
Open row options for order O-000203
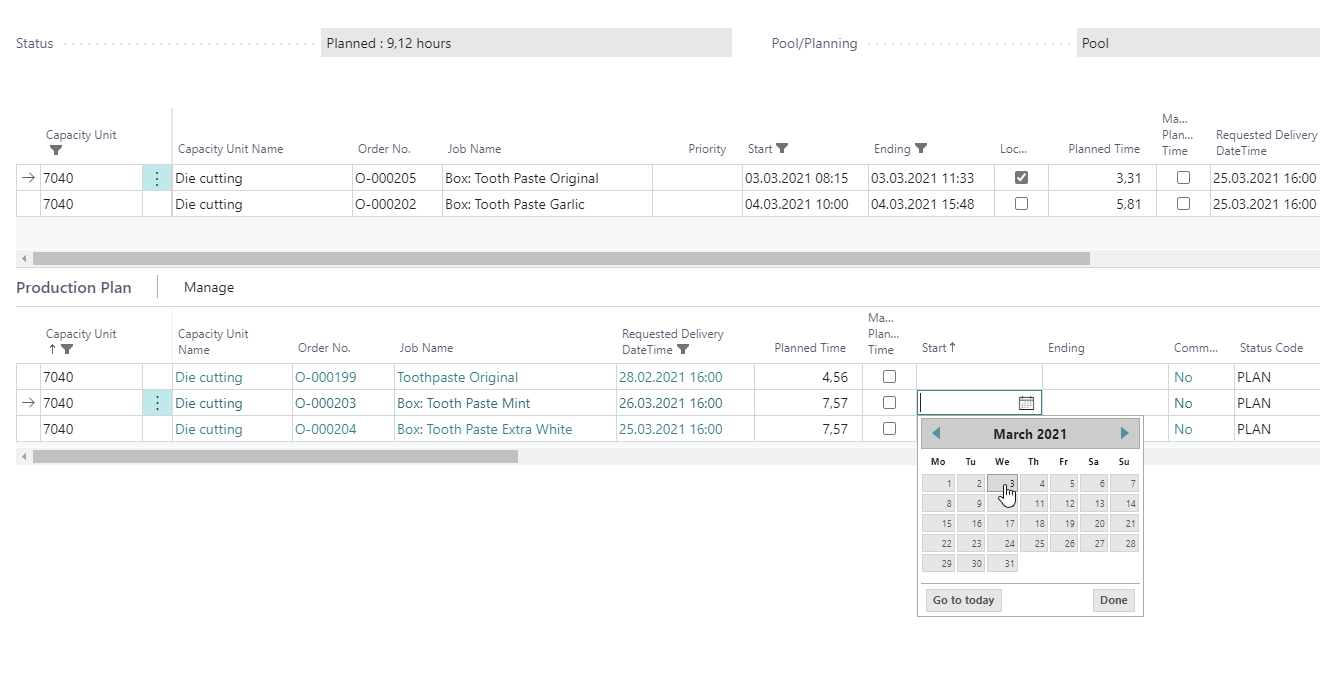tap(157, 403)
